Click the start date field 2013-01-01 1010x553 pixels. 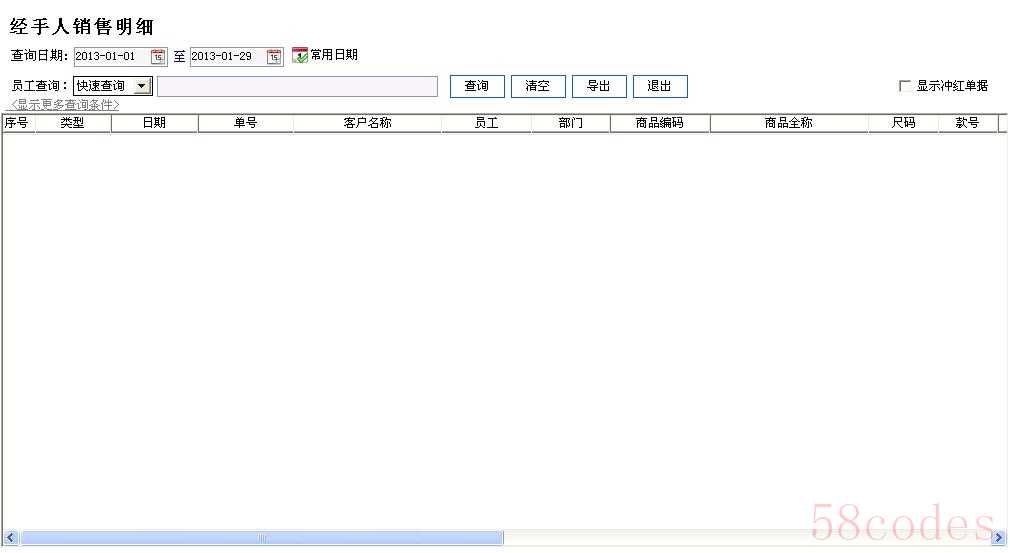point(110,57)
